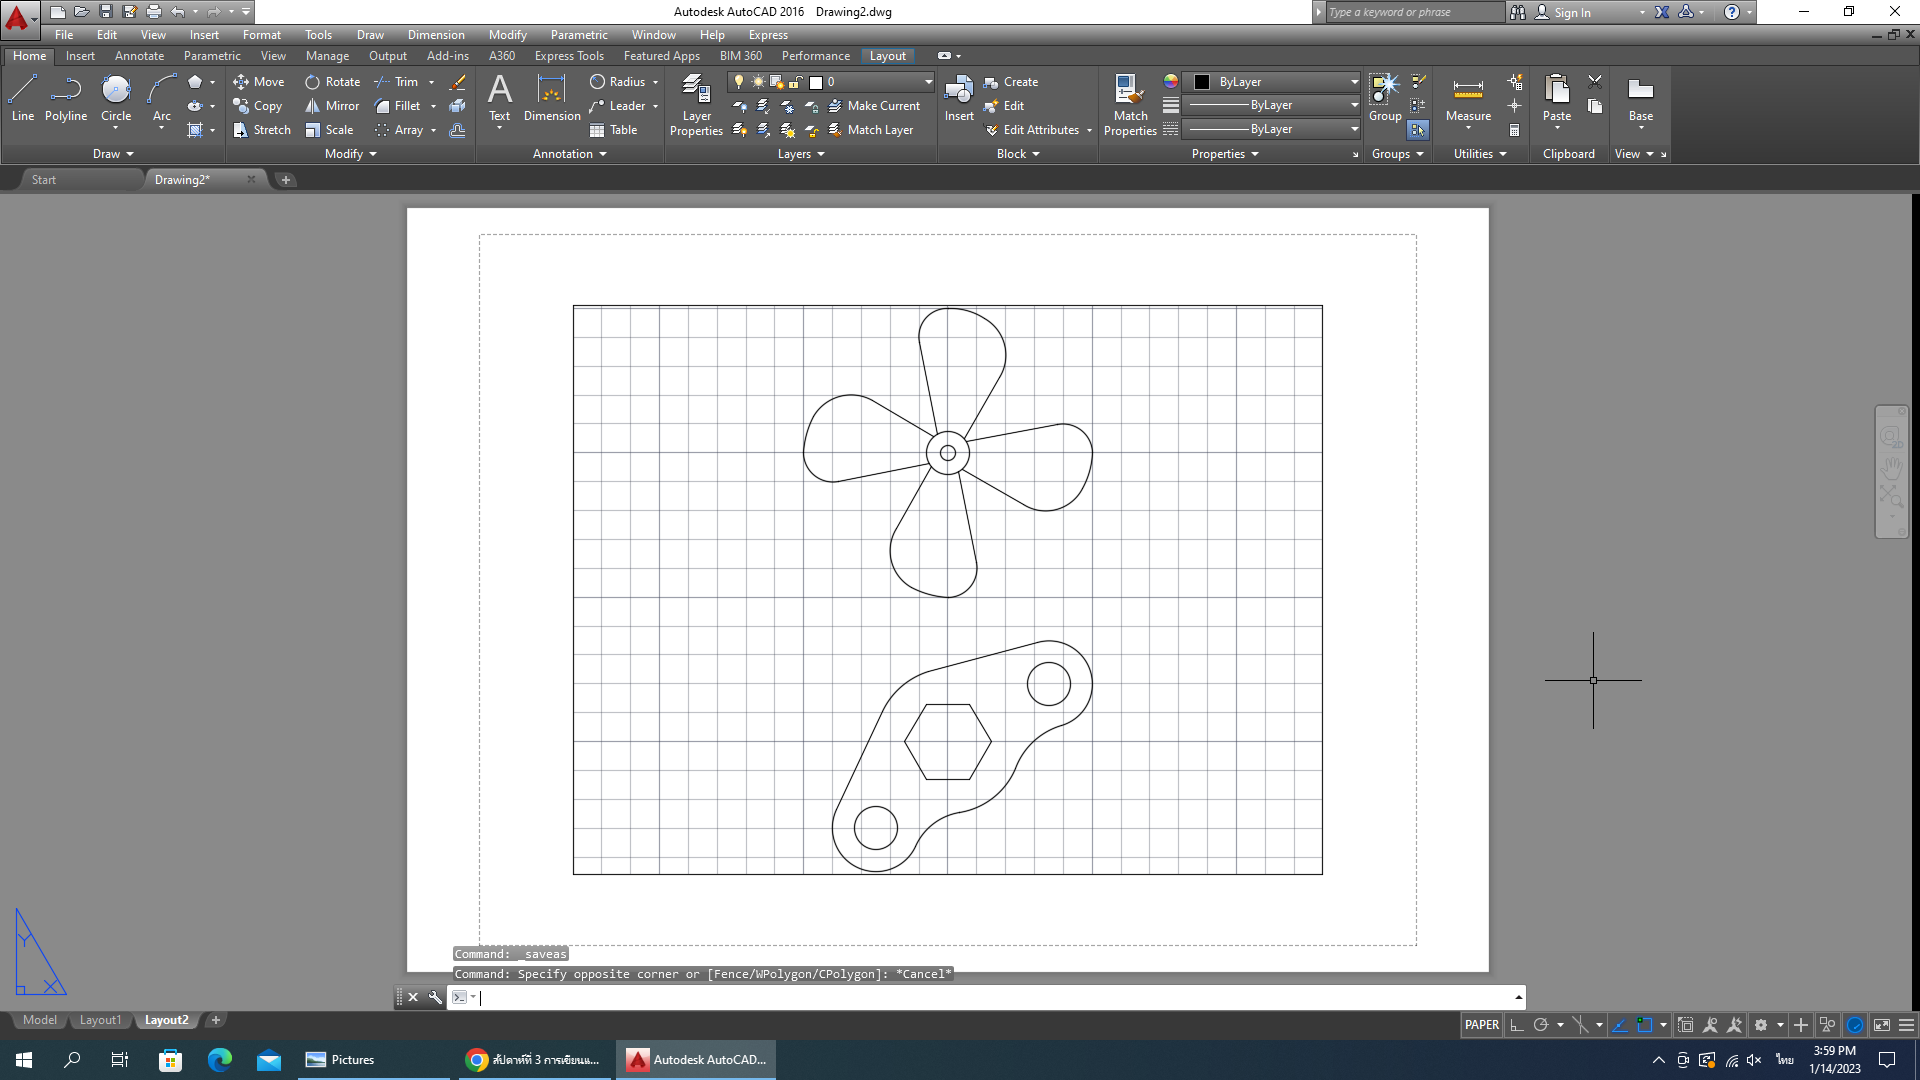Activate the Mirror command
Image resolution: width=1920 pixels, height=1080 pixels.
coord(332,106)
